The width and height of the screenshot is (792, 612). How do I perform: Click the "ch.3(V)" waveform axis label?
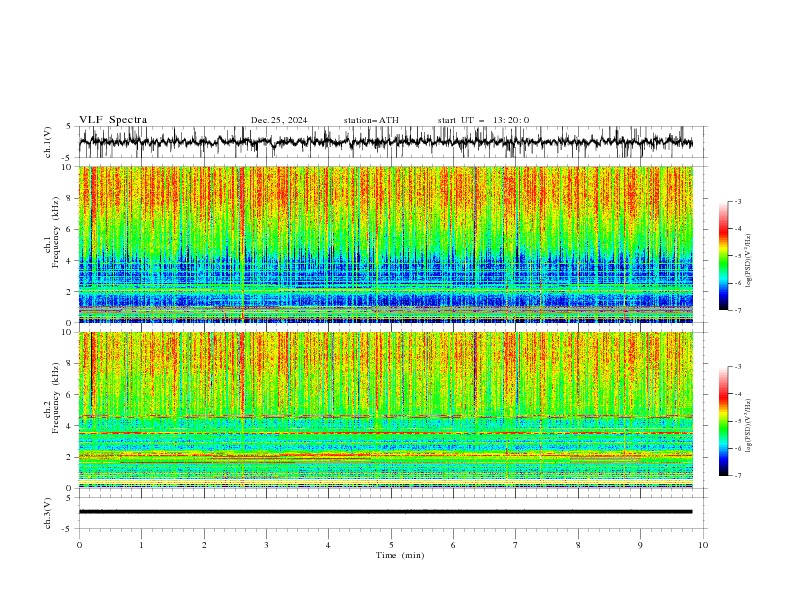coord(48,513)
